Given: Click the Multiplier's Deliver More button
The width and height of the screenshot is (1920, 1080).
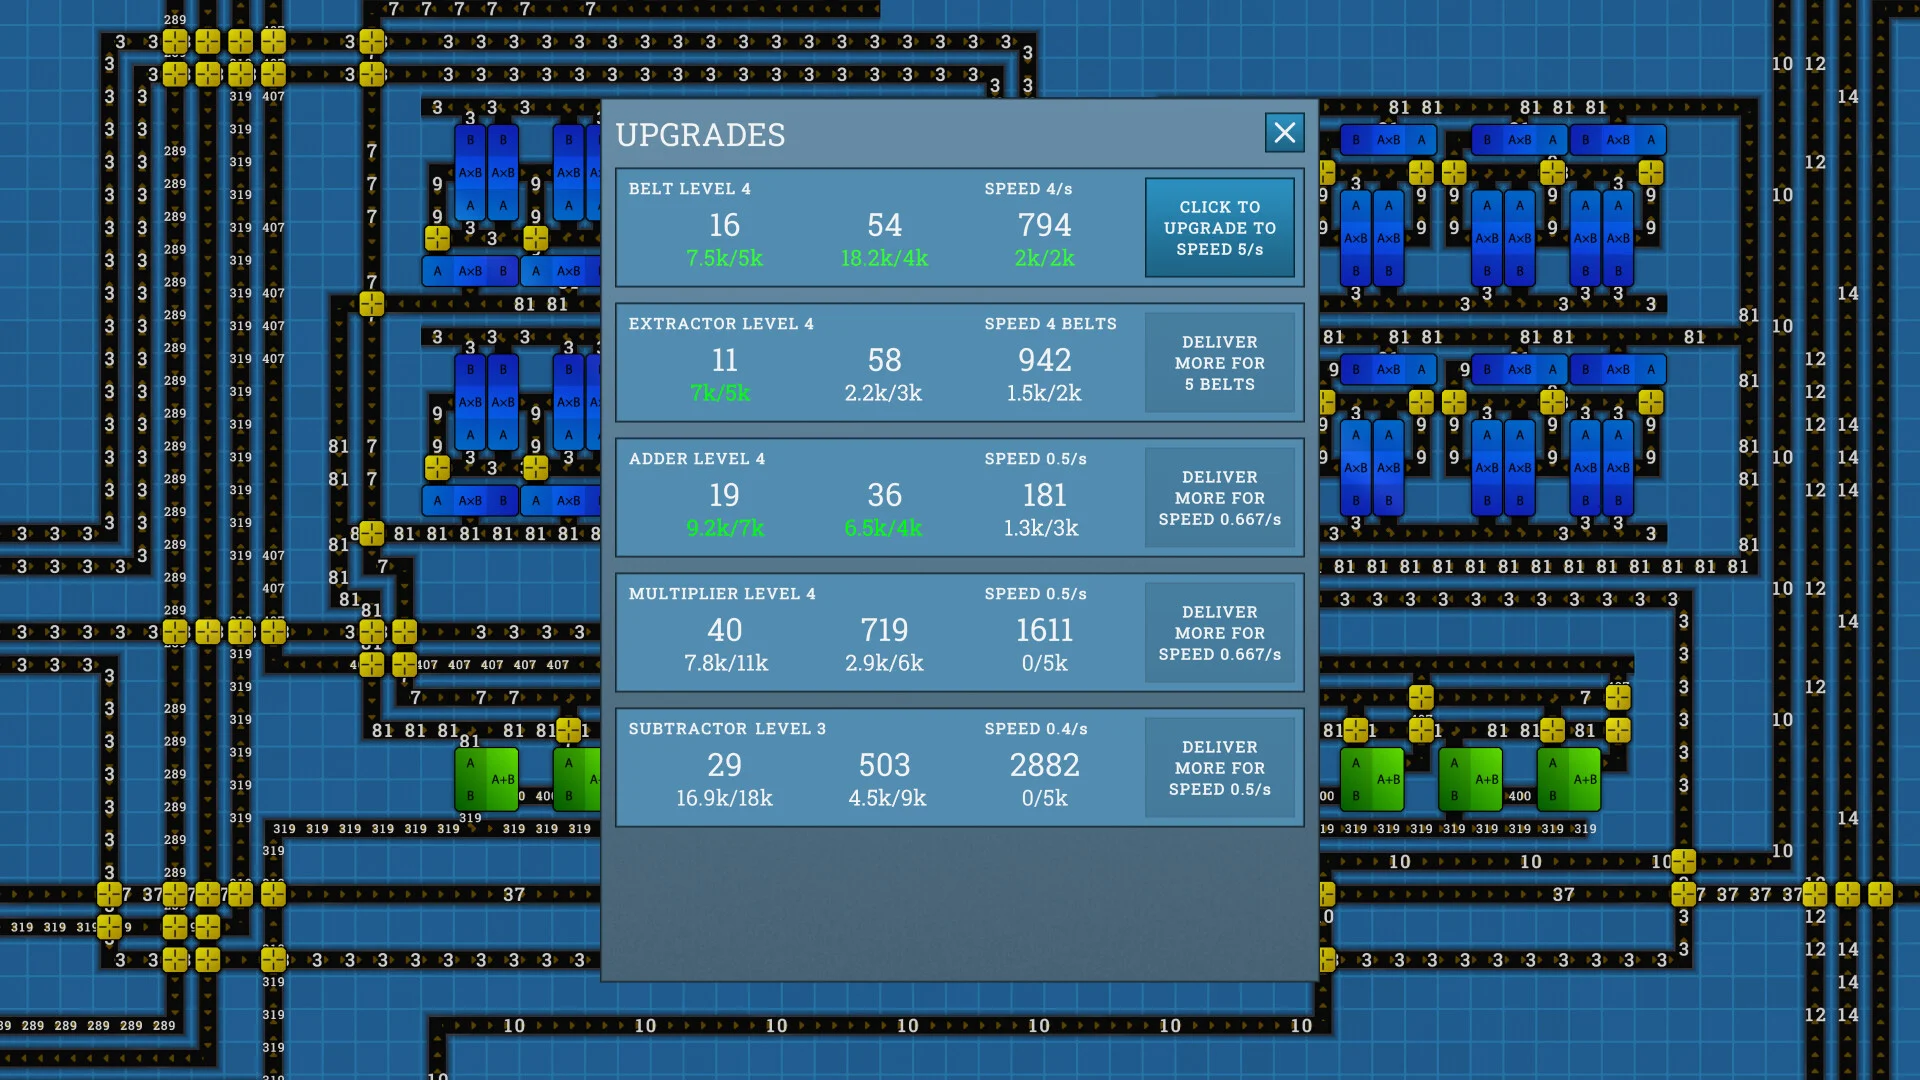Looking at the screenshot, I should click(1219, 632).
